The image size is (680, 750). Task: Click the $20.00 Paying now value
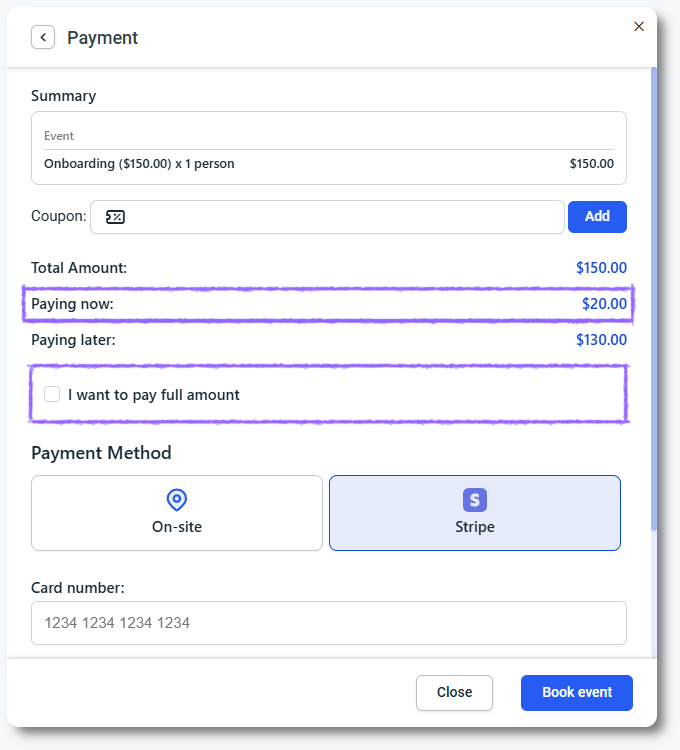pos(604,304)
